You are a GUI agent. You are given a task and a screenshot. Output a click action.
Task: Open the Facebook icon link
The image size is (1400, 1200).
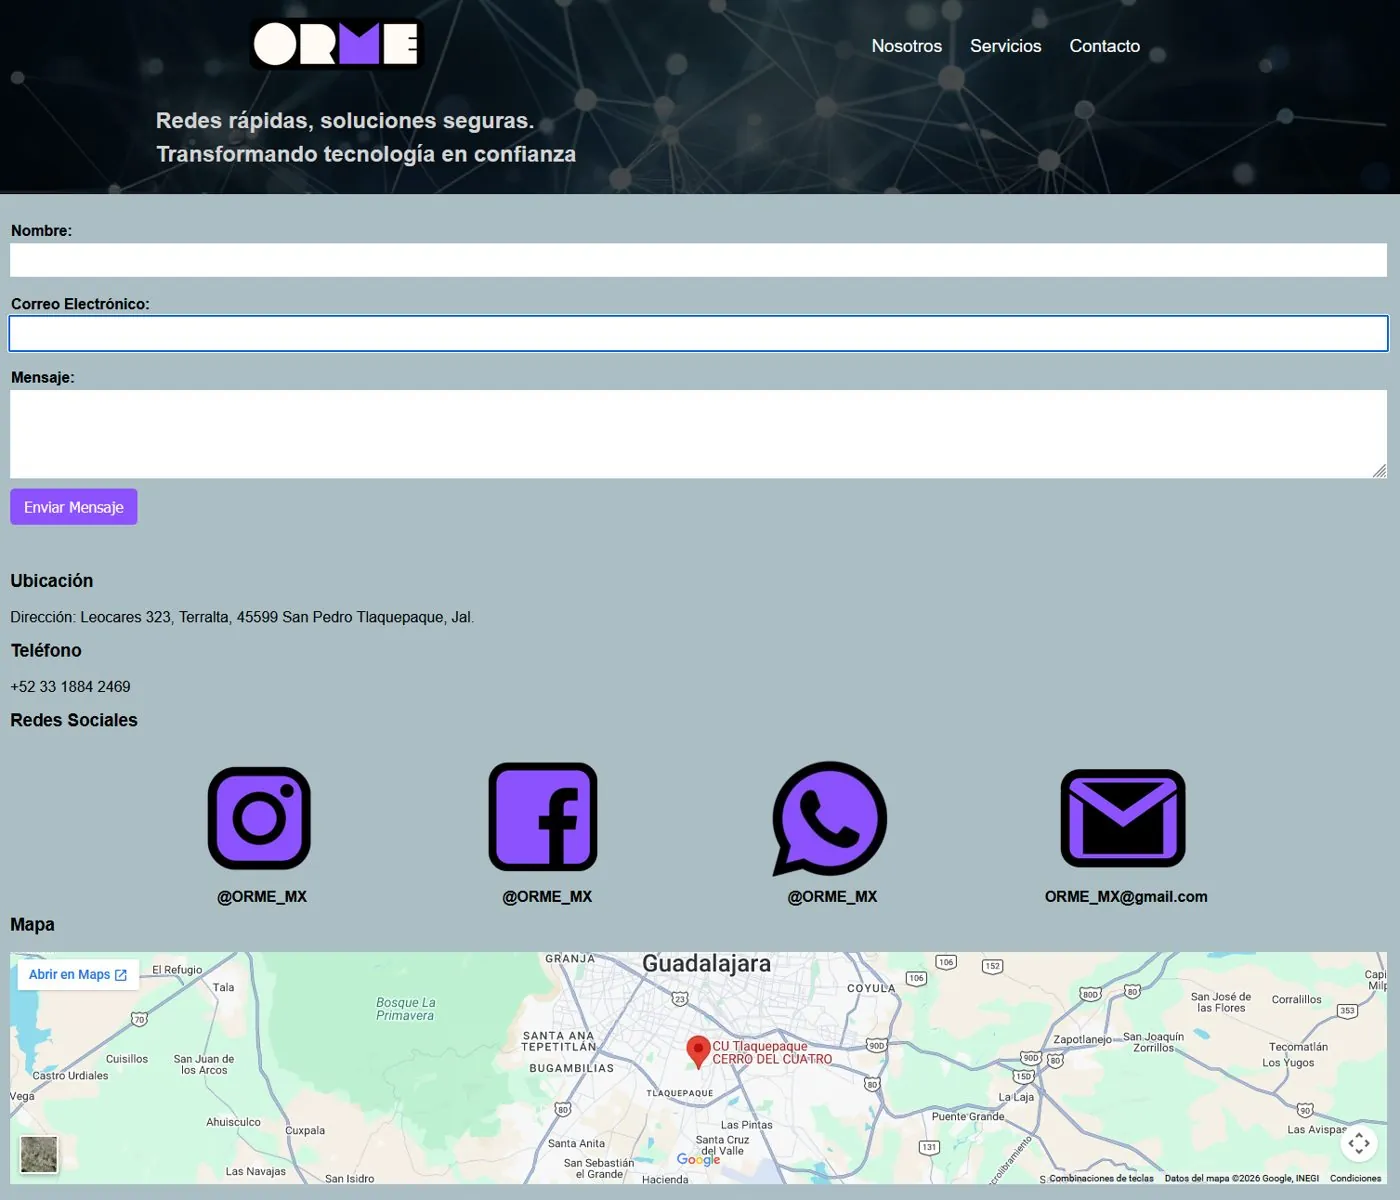pos(543,817)
